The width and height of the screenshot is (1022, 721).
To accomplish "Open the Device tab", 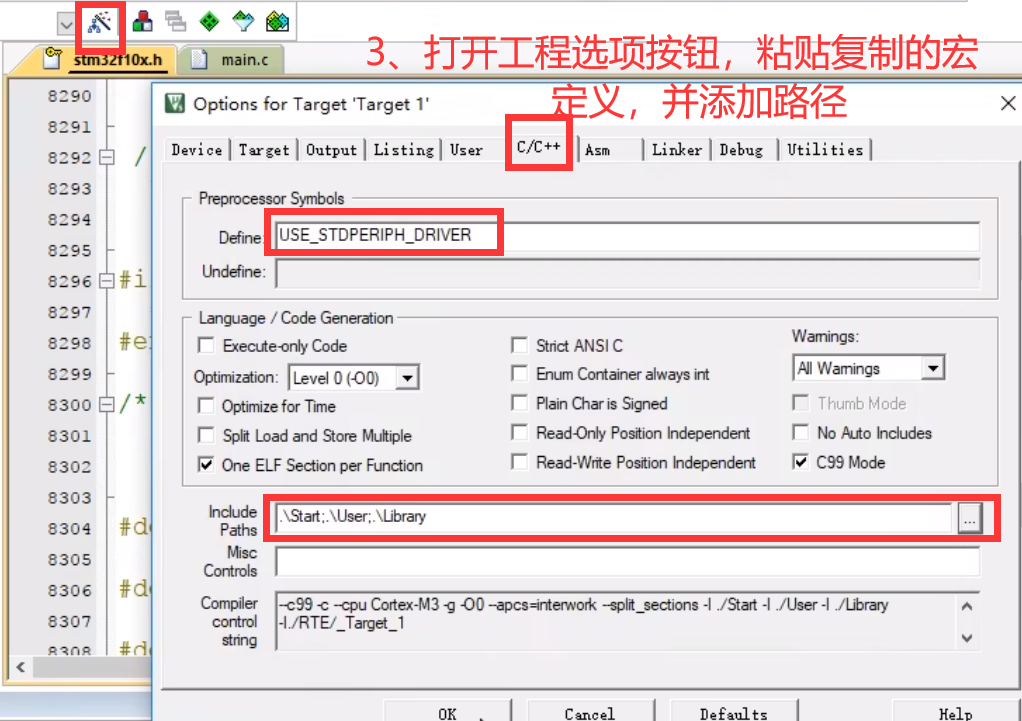I will click(197, 150).
